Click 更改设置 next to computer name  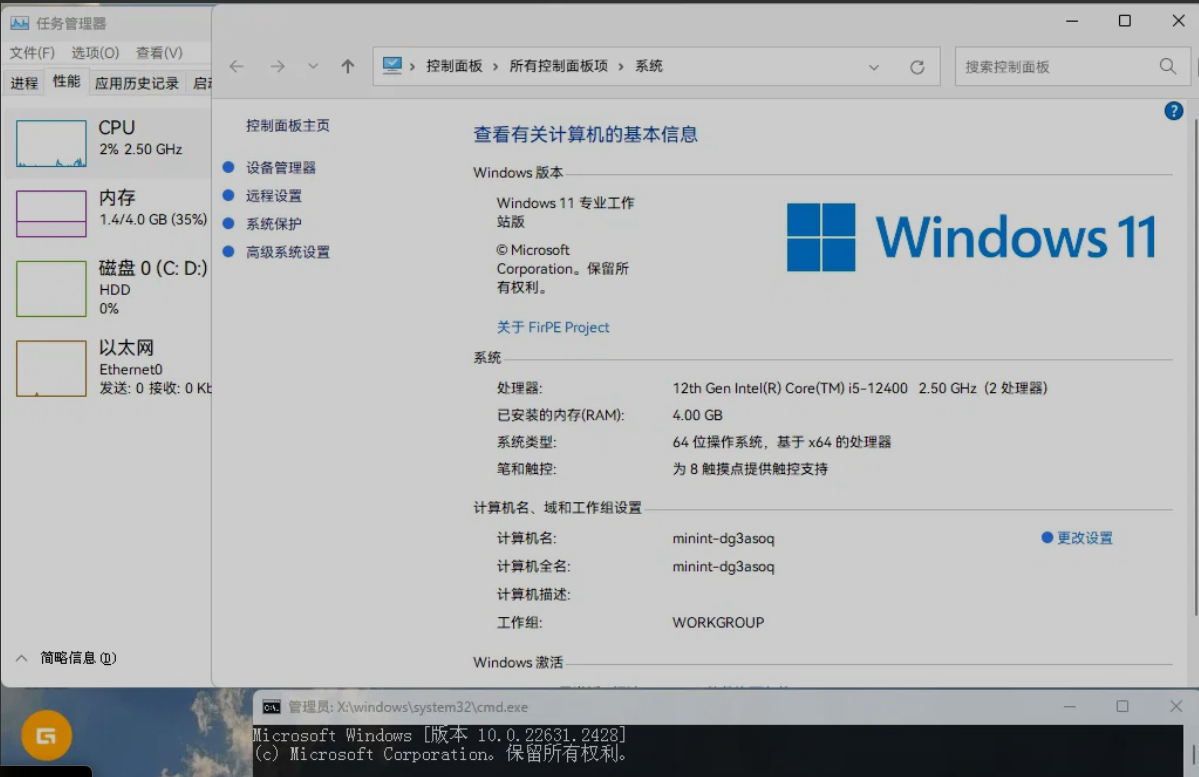[1085, 538]
